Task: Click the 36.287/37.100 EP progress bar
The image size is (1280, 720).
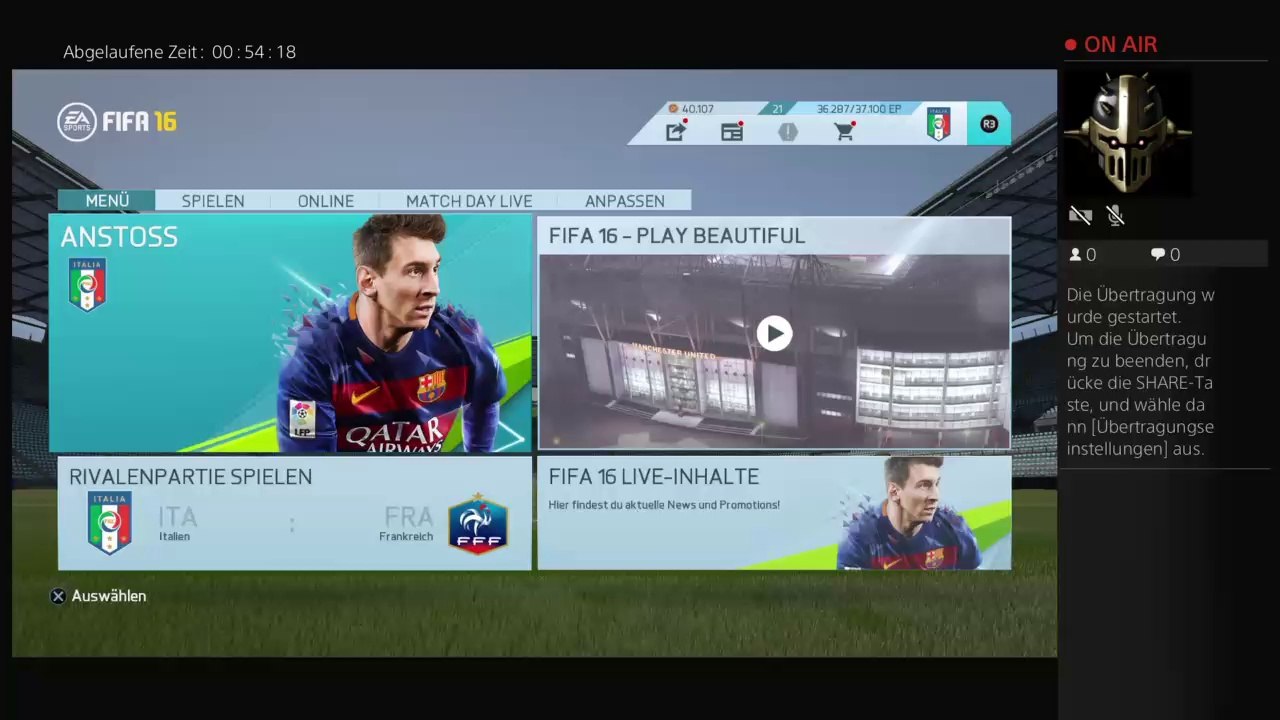Action: point(858,109)
